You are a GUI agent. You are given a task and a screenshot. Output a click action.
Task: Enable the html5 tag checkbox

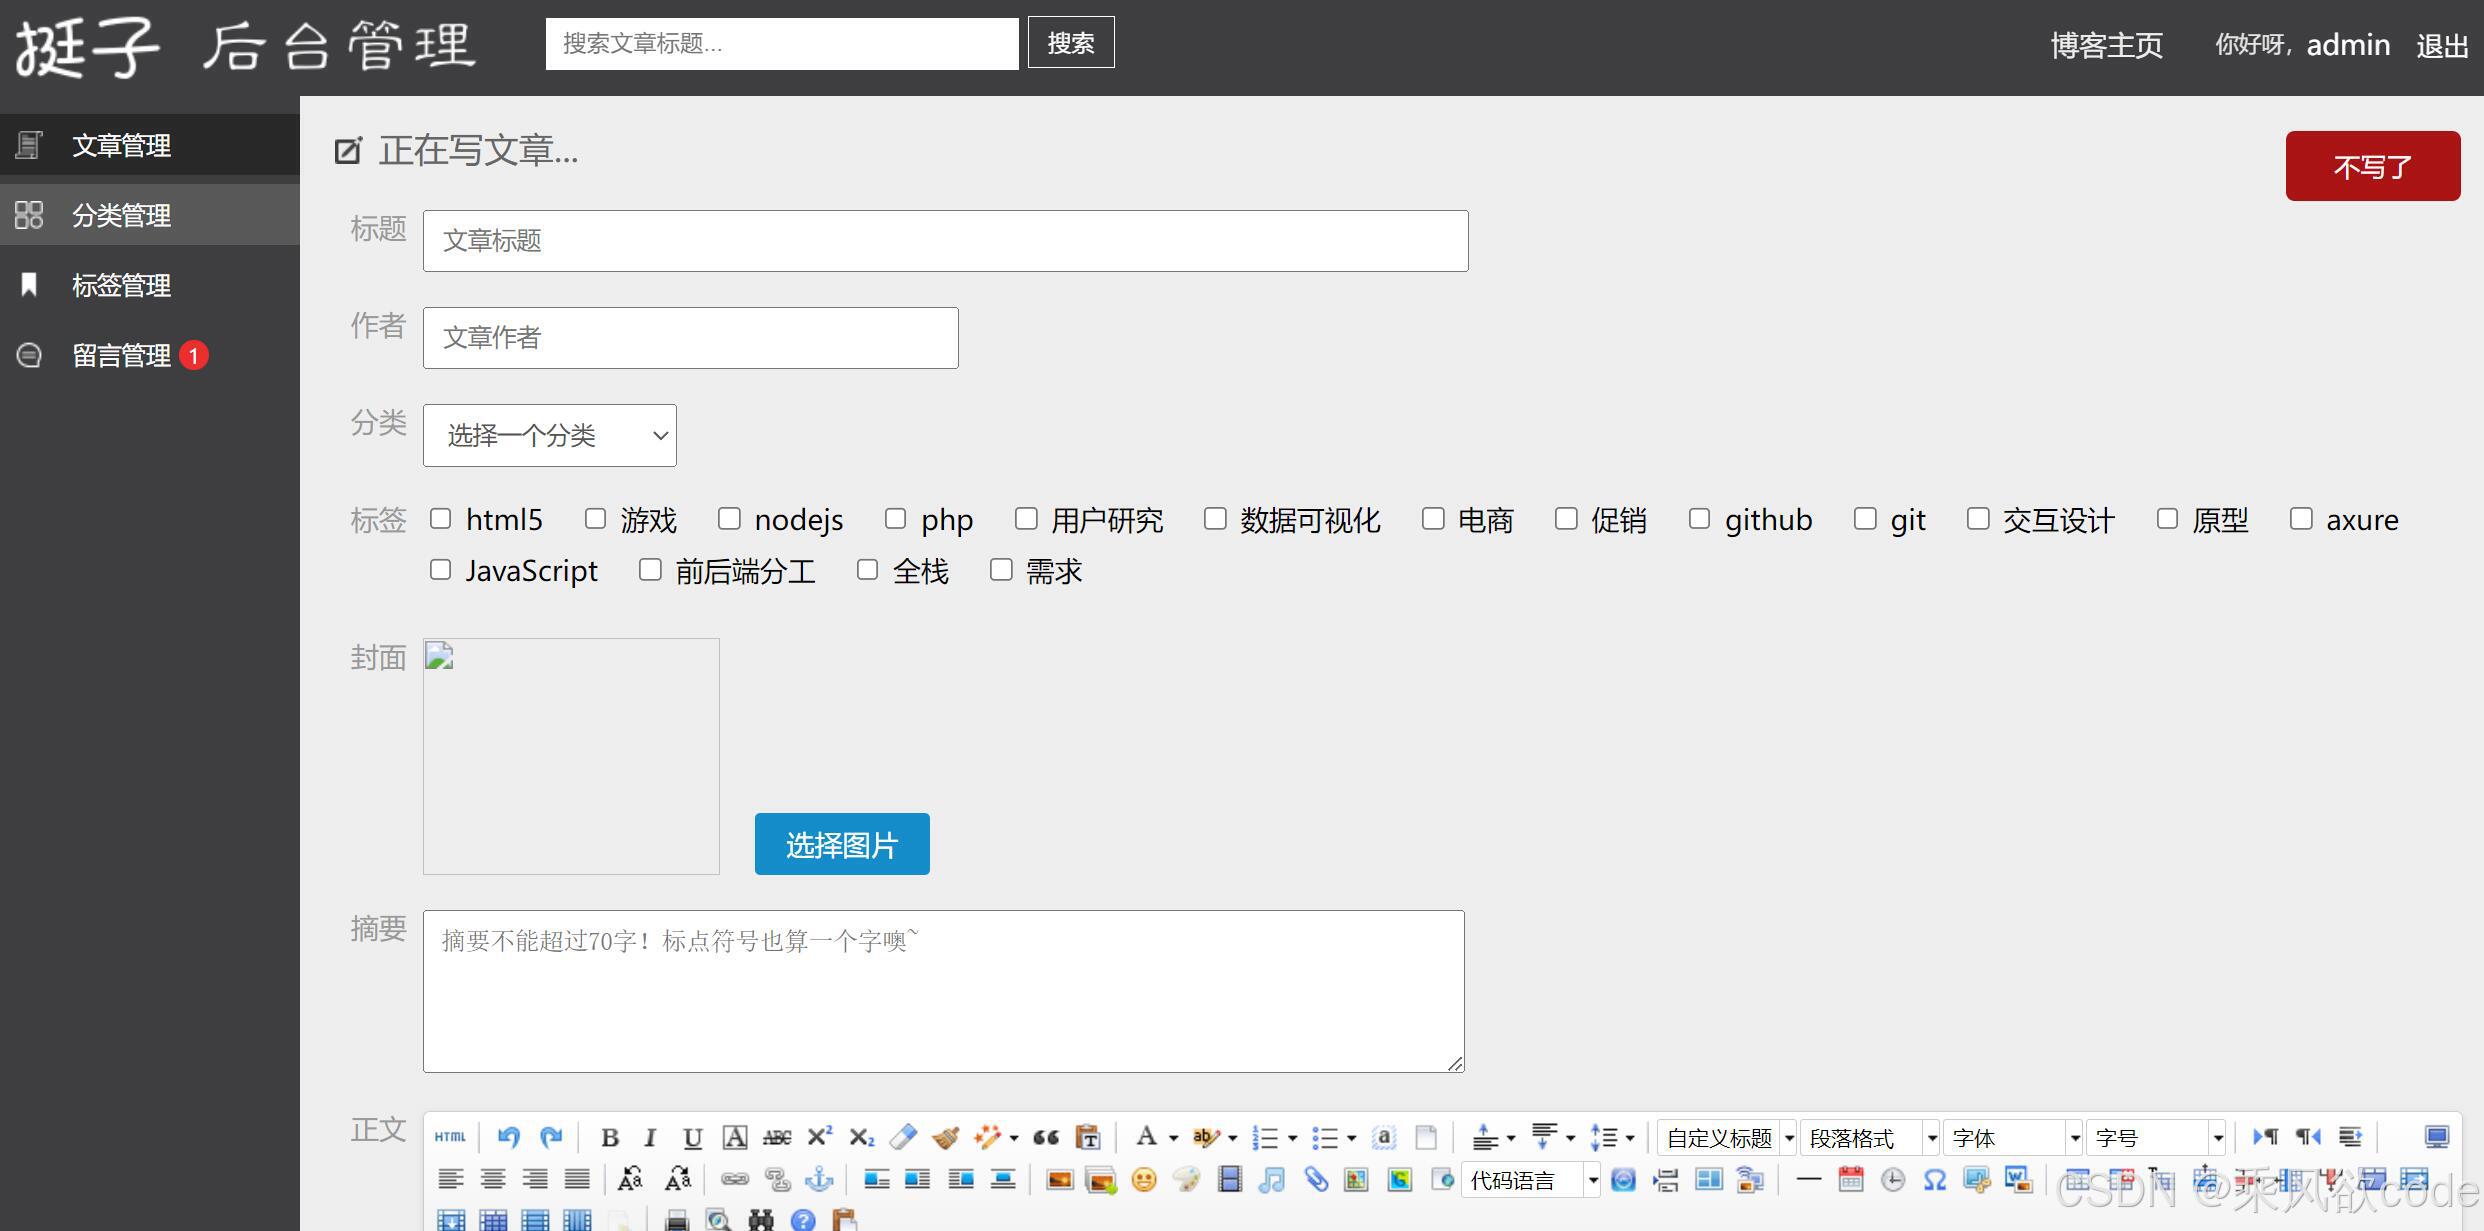coord(441,518)
